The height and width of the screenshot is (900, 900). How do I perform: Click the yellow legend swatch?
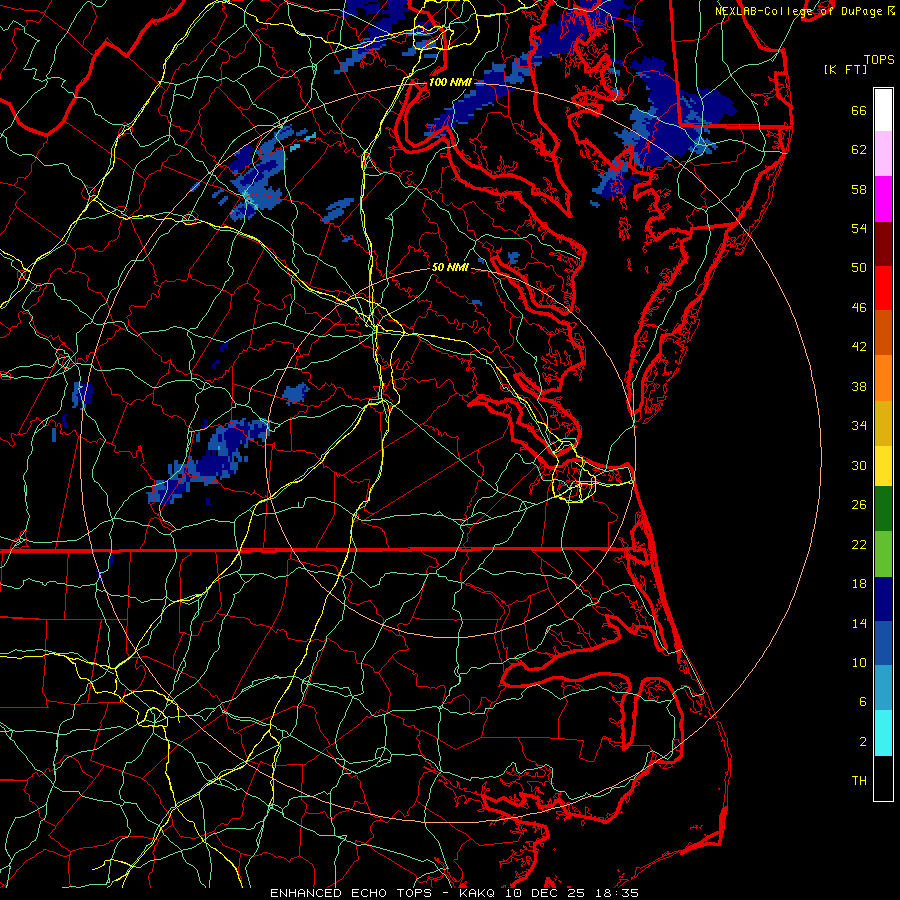tap(883, 466)
